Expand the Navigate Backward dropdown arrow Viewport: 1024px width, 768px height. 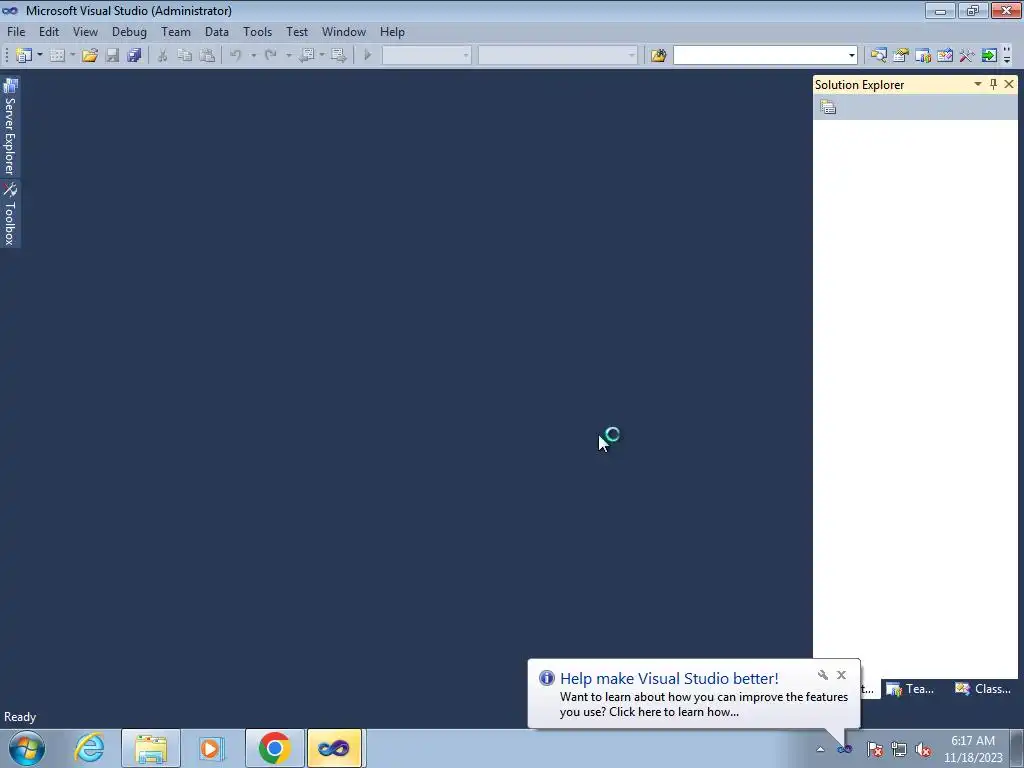pyautogui.click(x=322, y=56)
